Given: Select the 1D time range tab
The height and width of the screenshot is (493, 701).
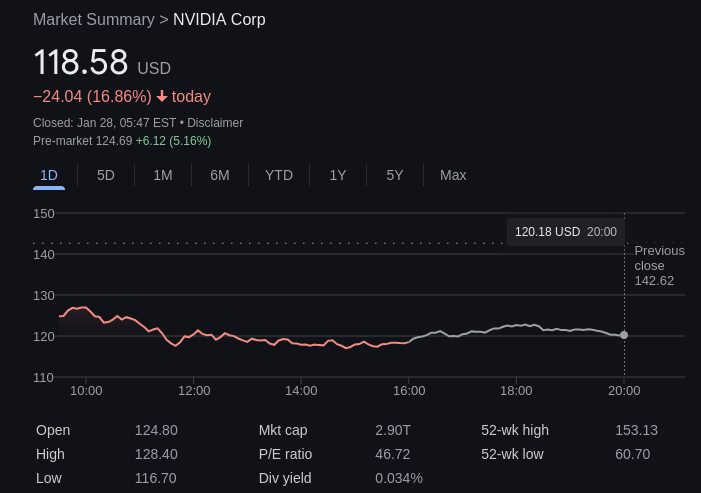Looking at the screenshot, I should click(49, 175).
